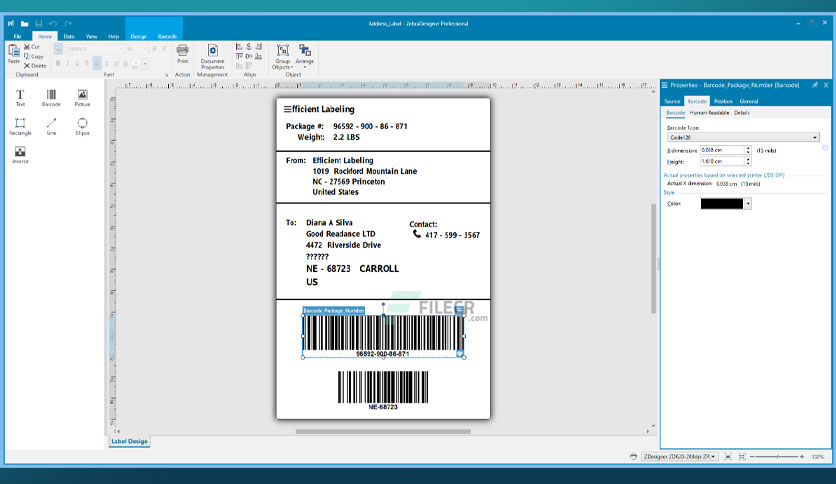Select the Line tool in the toolbox
This screenshot has width=836, height=484.
pyautogui.click(x=51, y=126)
